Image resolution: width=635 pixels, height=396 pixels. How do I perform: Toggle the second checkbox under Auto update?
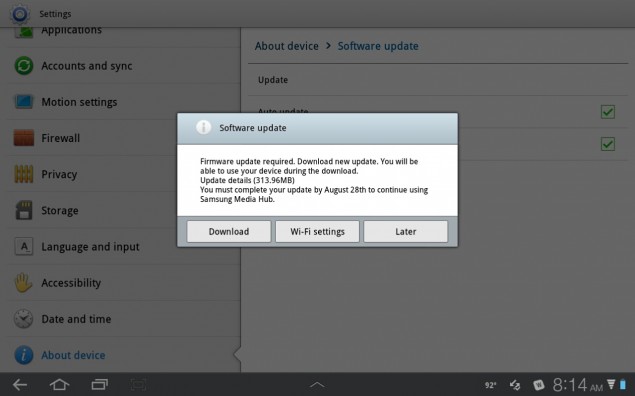click(x=607, y=144)
